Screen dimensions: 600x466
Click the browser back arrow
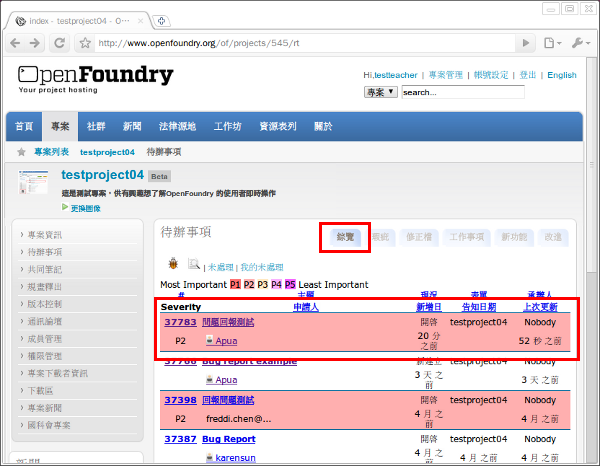(x=15, y=43)
